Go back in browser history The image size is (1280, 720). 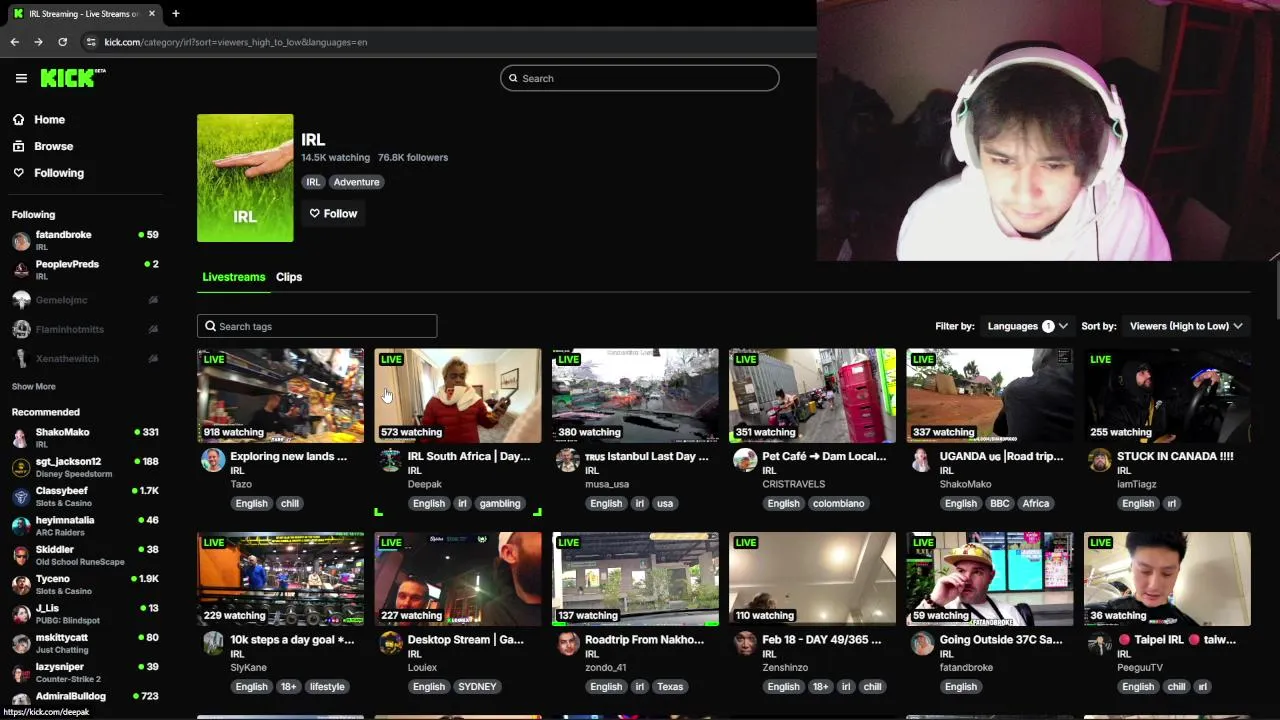[14, 42]
